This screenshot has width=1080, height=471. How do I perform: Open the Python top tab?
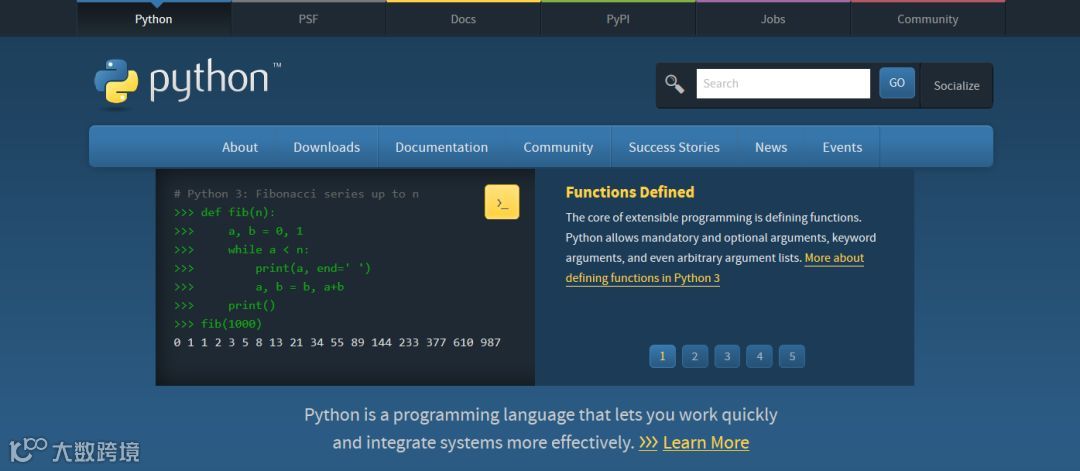(154, 19)
